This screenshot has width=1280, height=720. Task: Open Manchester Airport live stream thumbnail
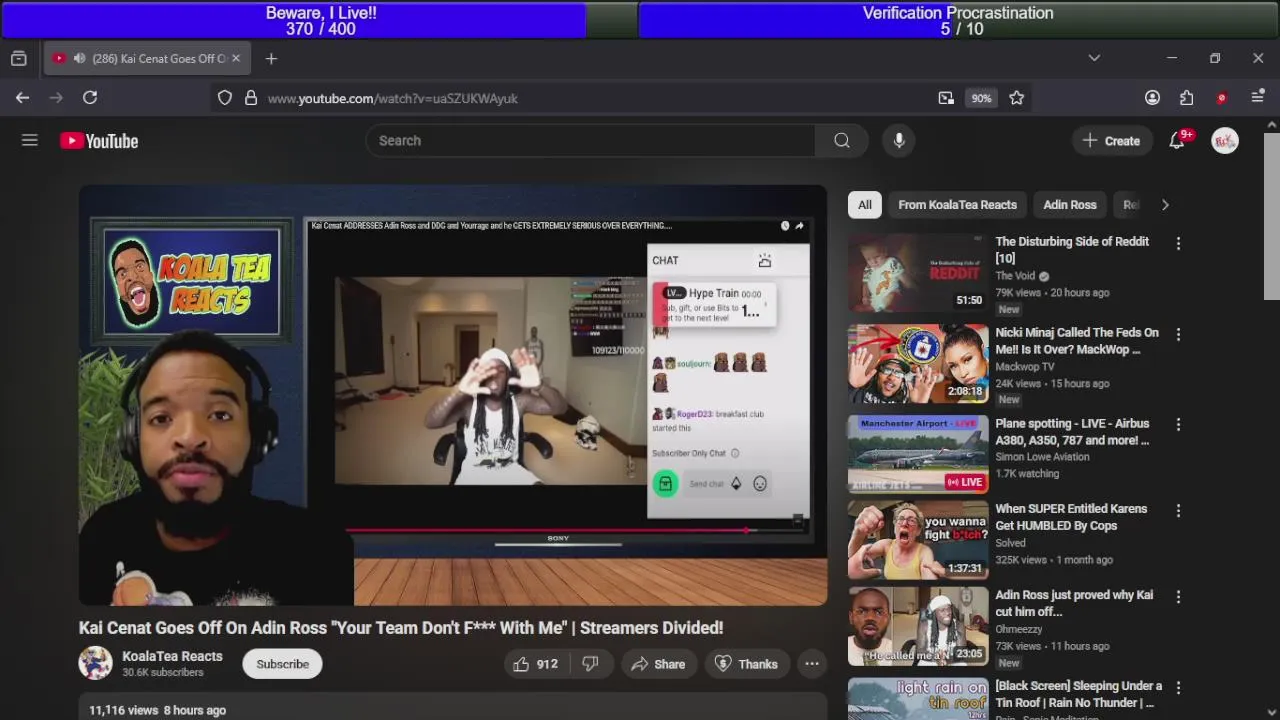(x=918, y=455)
